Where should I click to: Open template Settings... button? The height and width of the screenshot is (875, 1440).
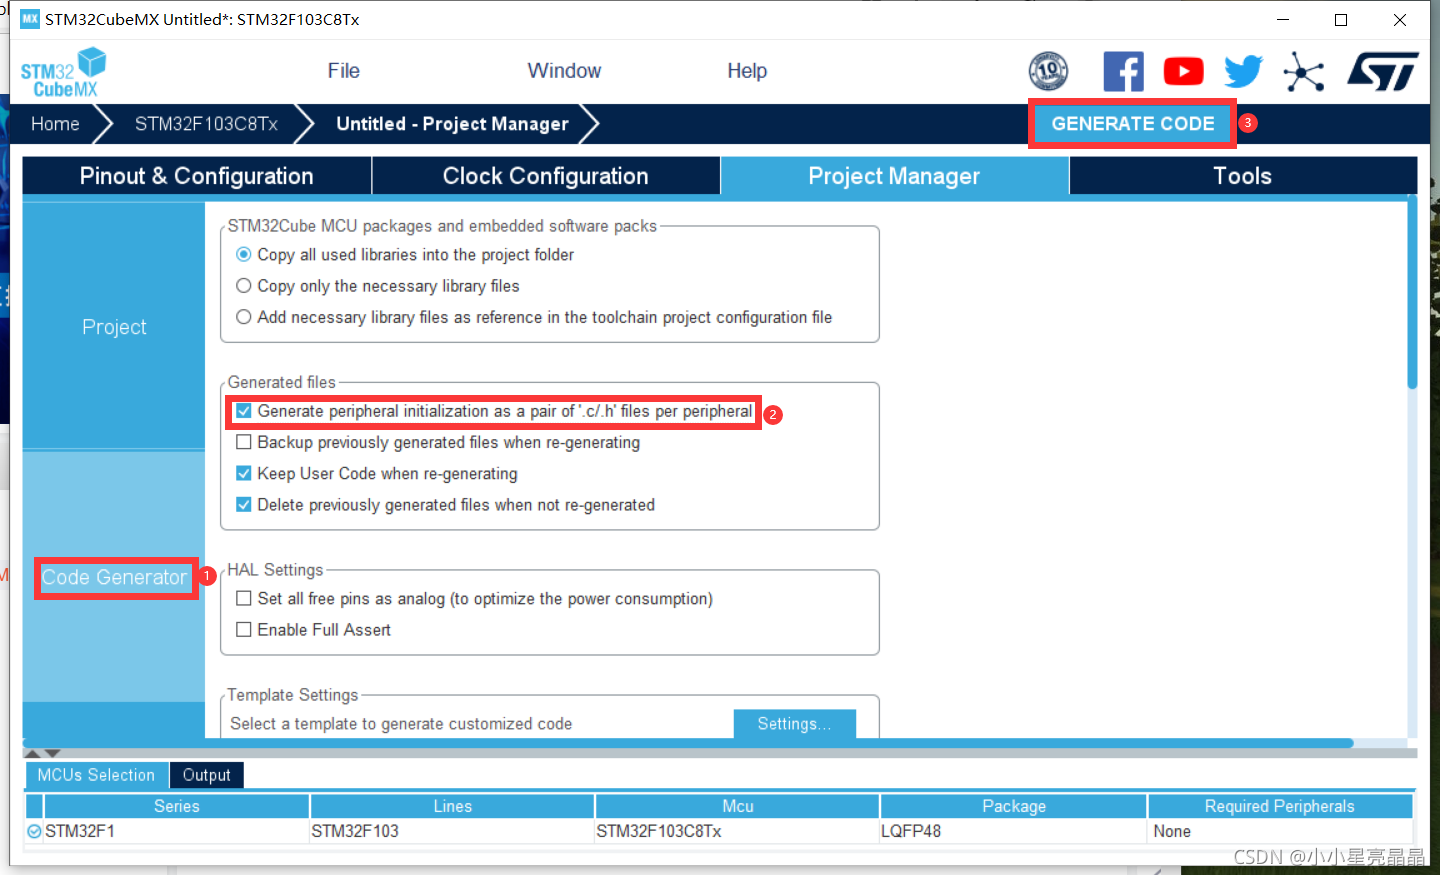click(794, 724)
